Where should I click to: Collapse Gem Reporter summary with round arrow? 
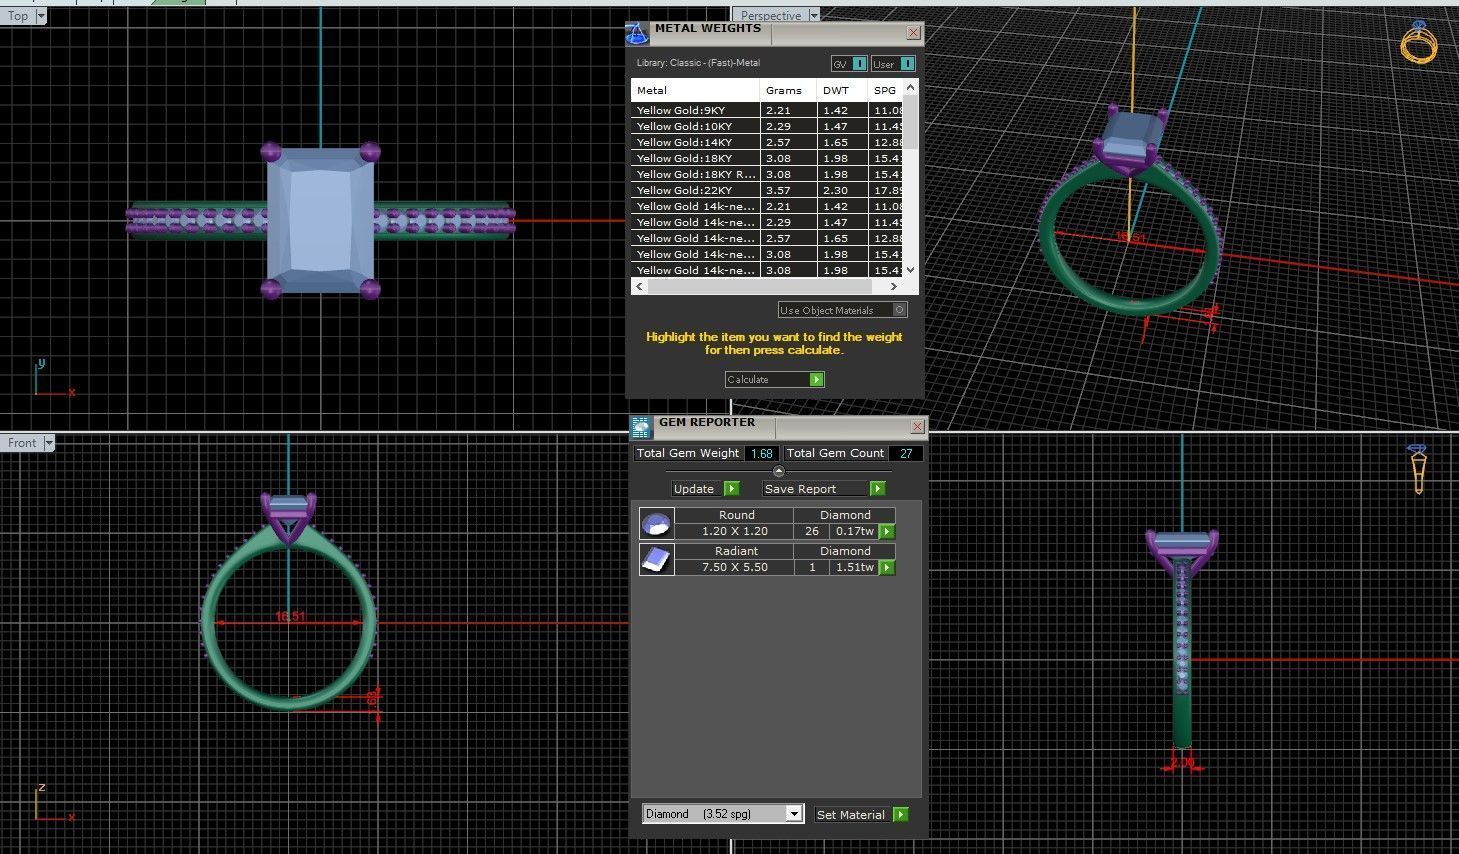[x=779, y=471]
